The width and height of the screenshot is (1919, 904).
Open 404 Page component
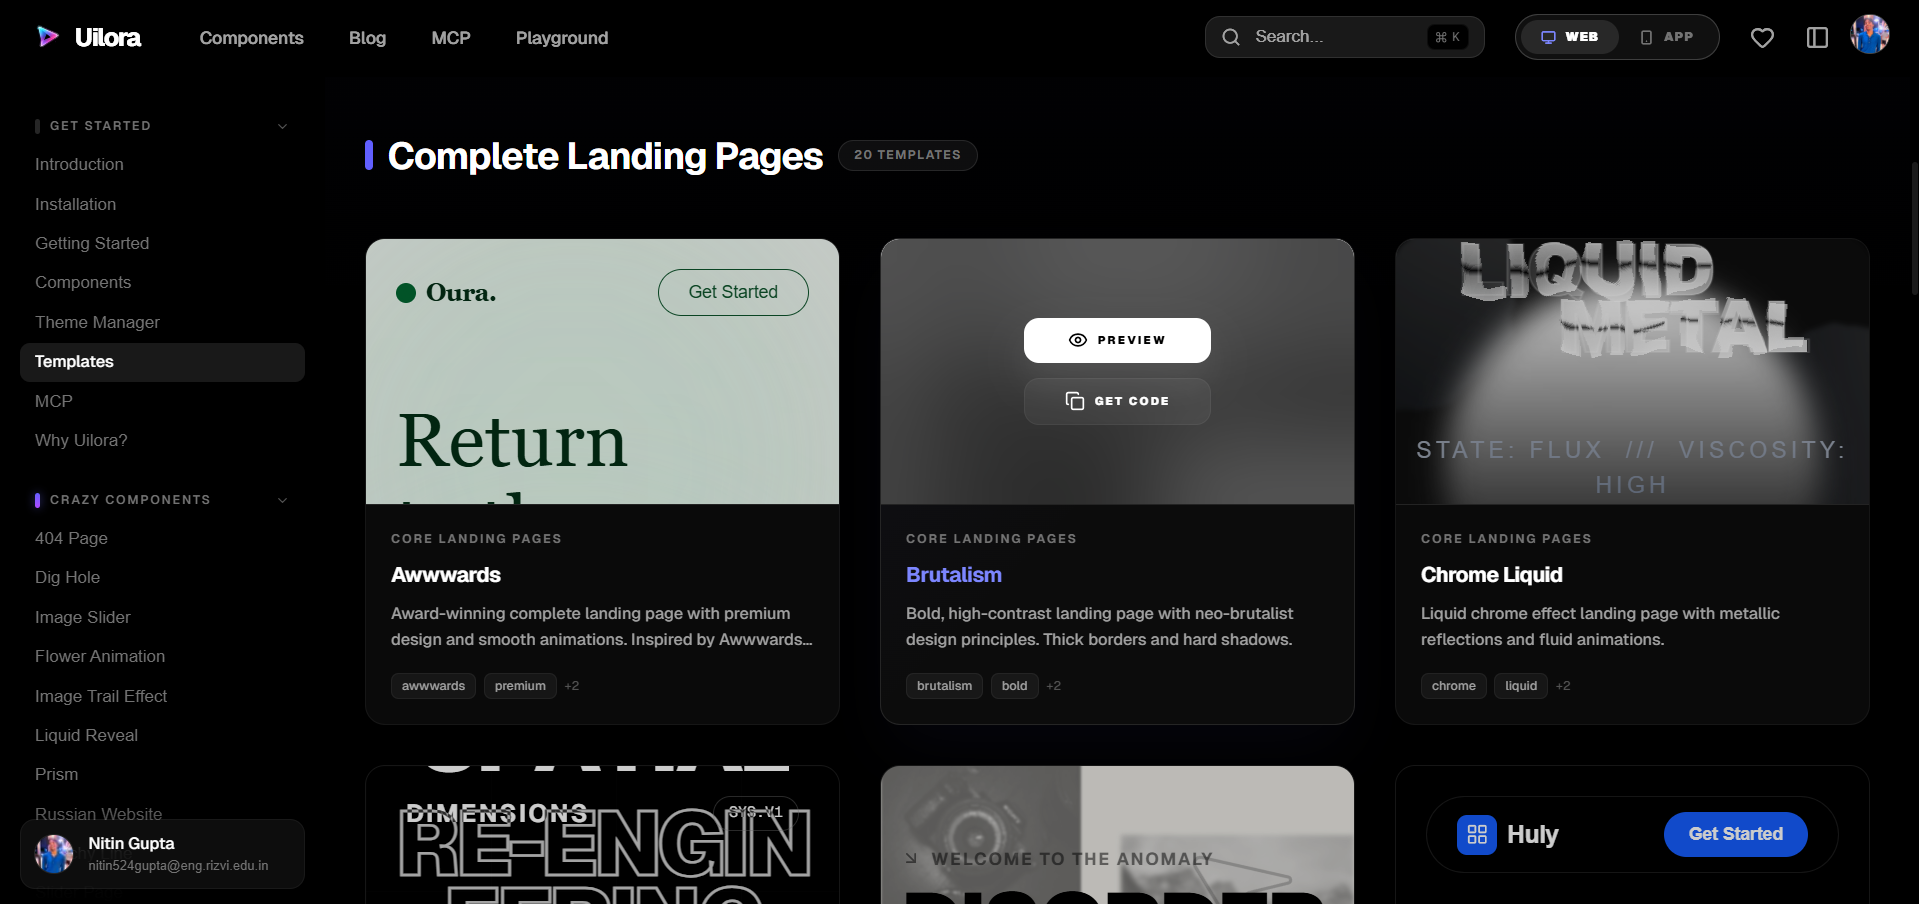point(71,538)
